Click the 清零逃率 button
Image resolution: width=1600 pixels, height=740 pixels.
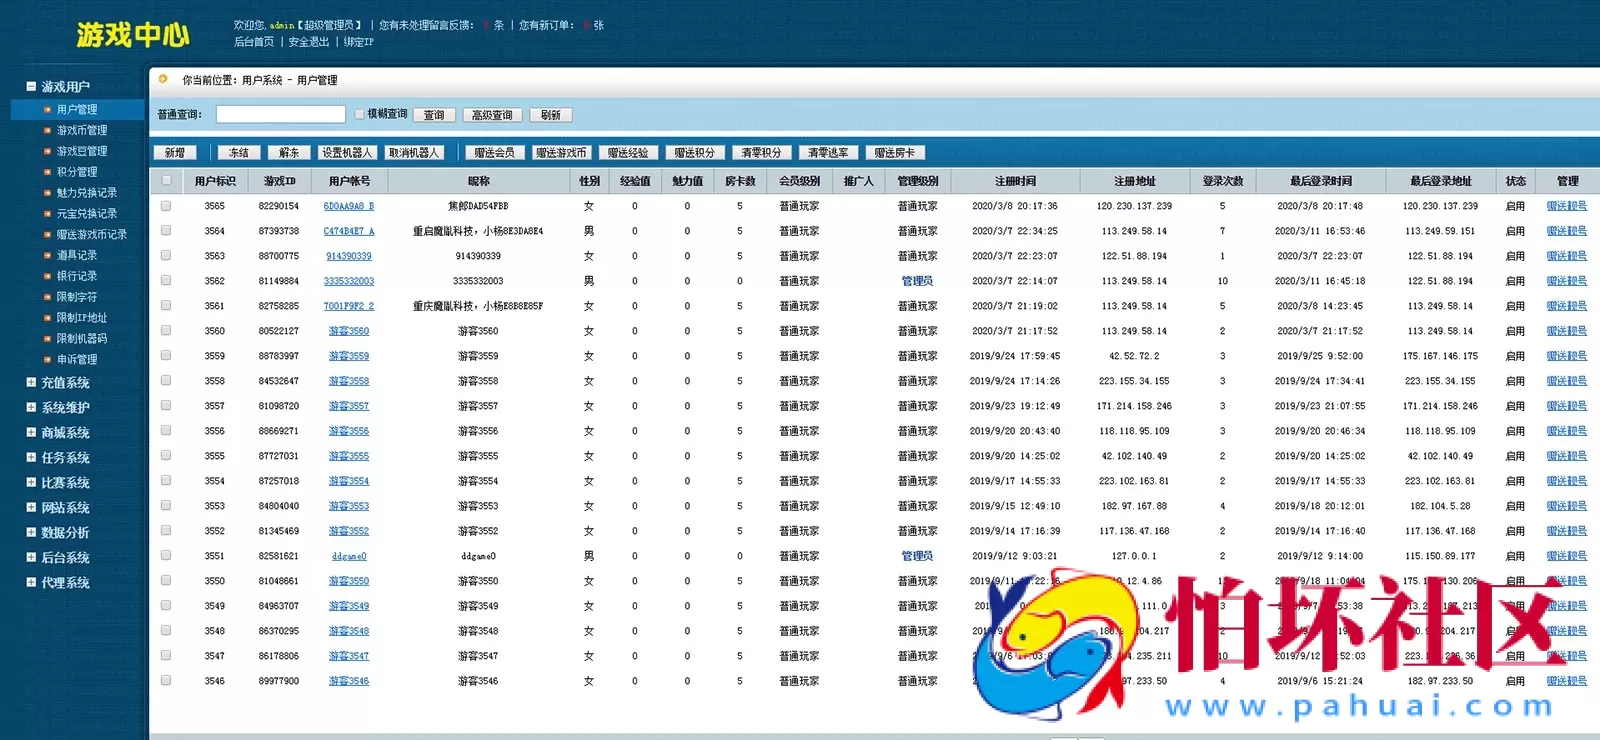[828, 153]
